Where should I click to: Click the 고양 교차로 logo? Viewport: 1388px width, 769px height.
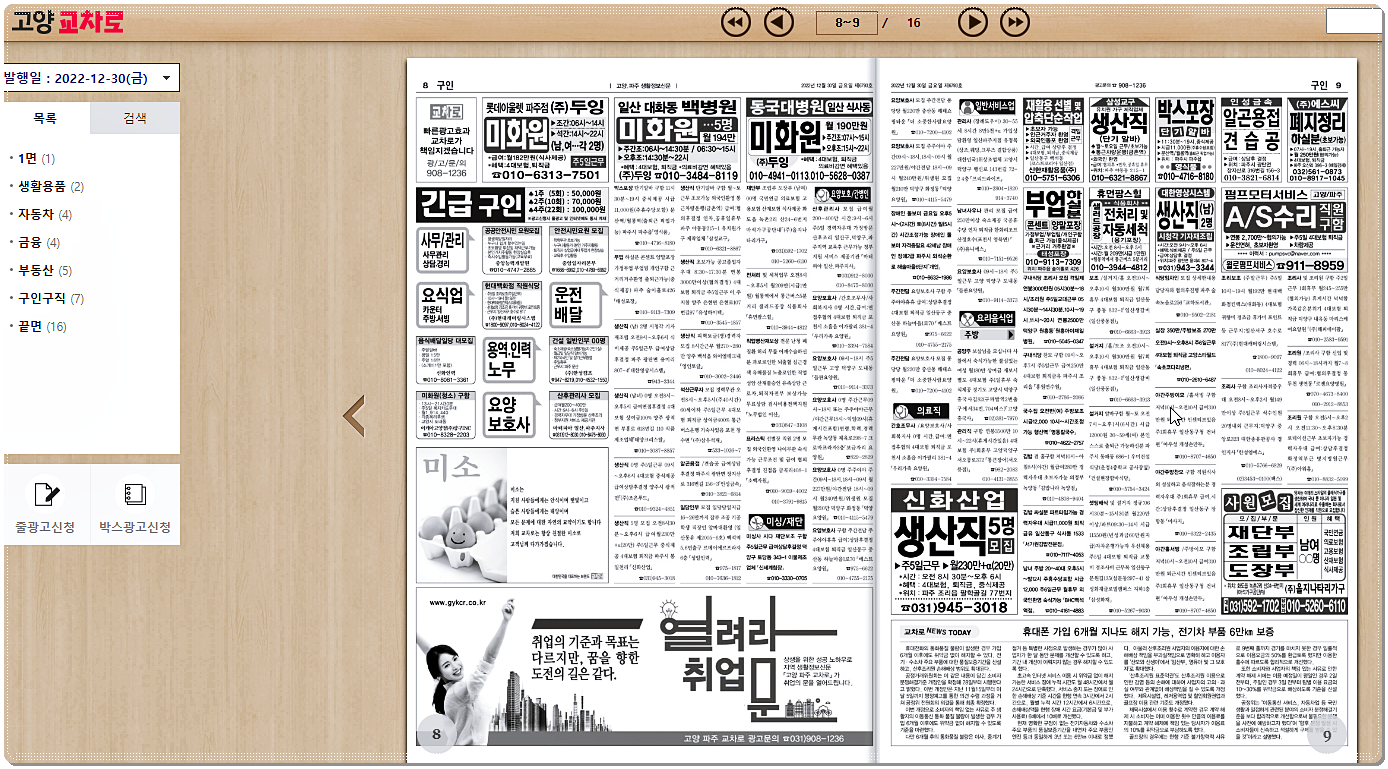click(x=67, y=21)
